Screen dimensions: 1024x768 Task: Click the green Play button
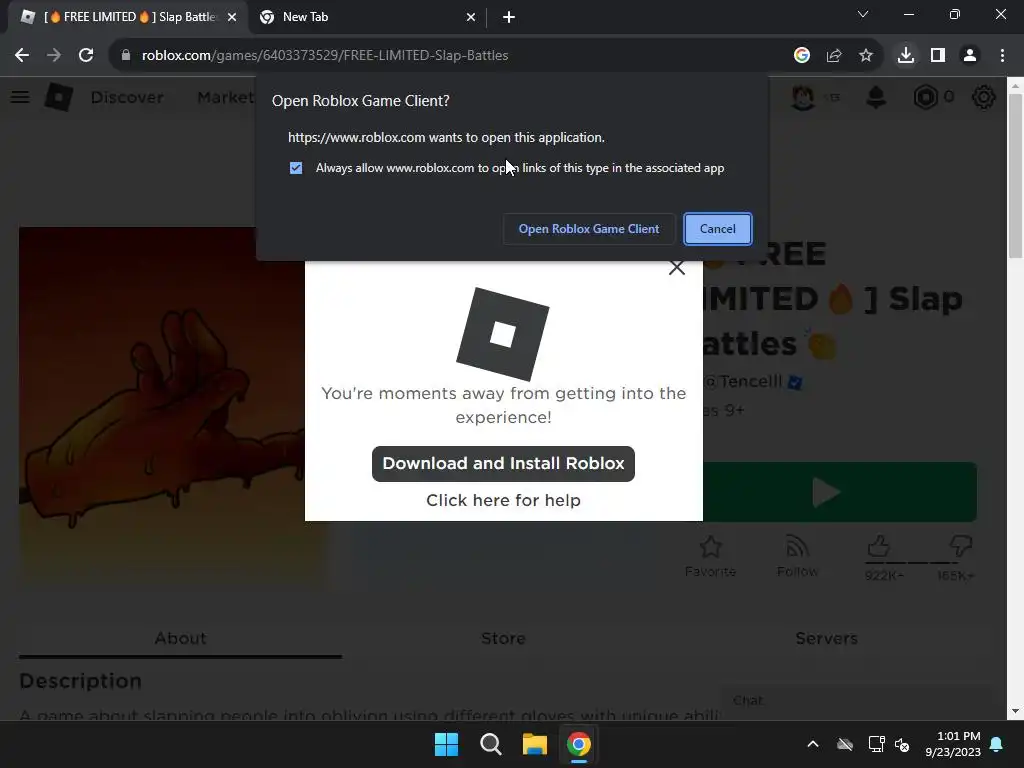coord(840,492)
